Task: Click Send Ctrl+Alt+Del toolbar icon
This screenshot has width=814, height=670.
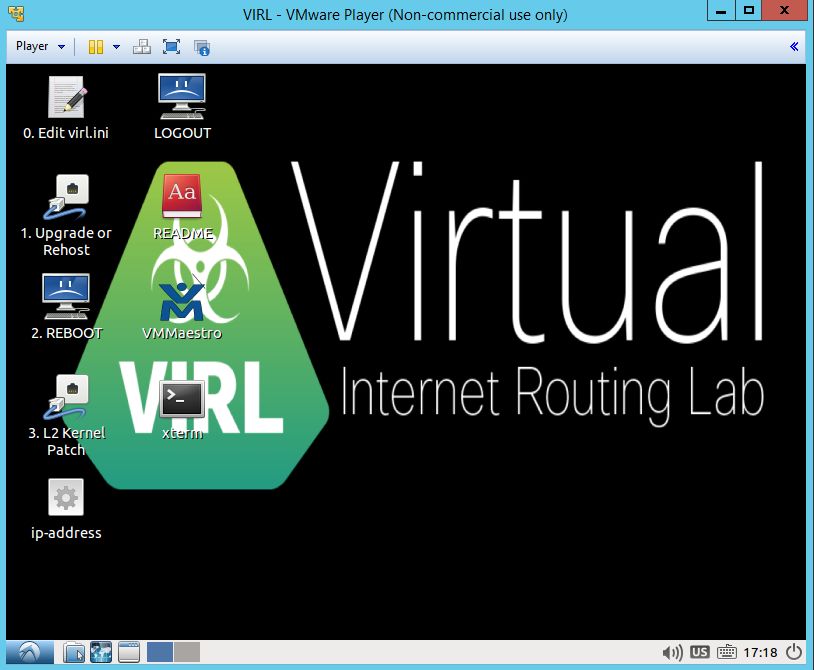Action: point(142,47)
